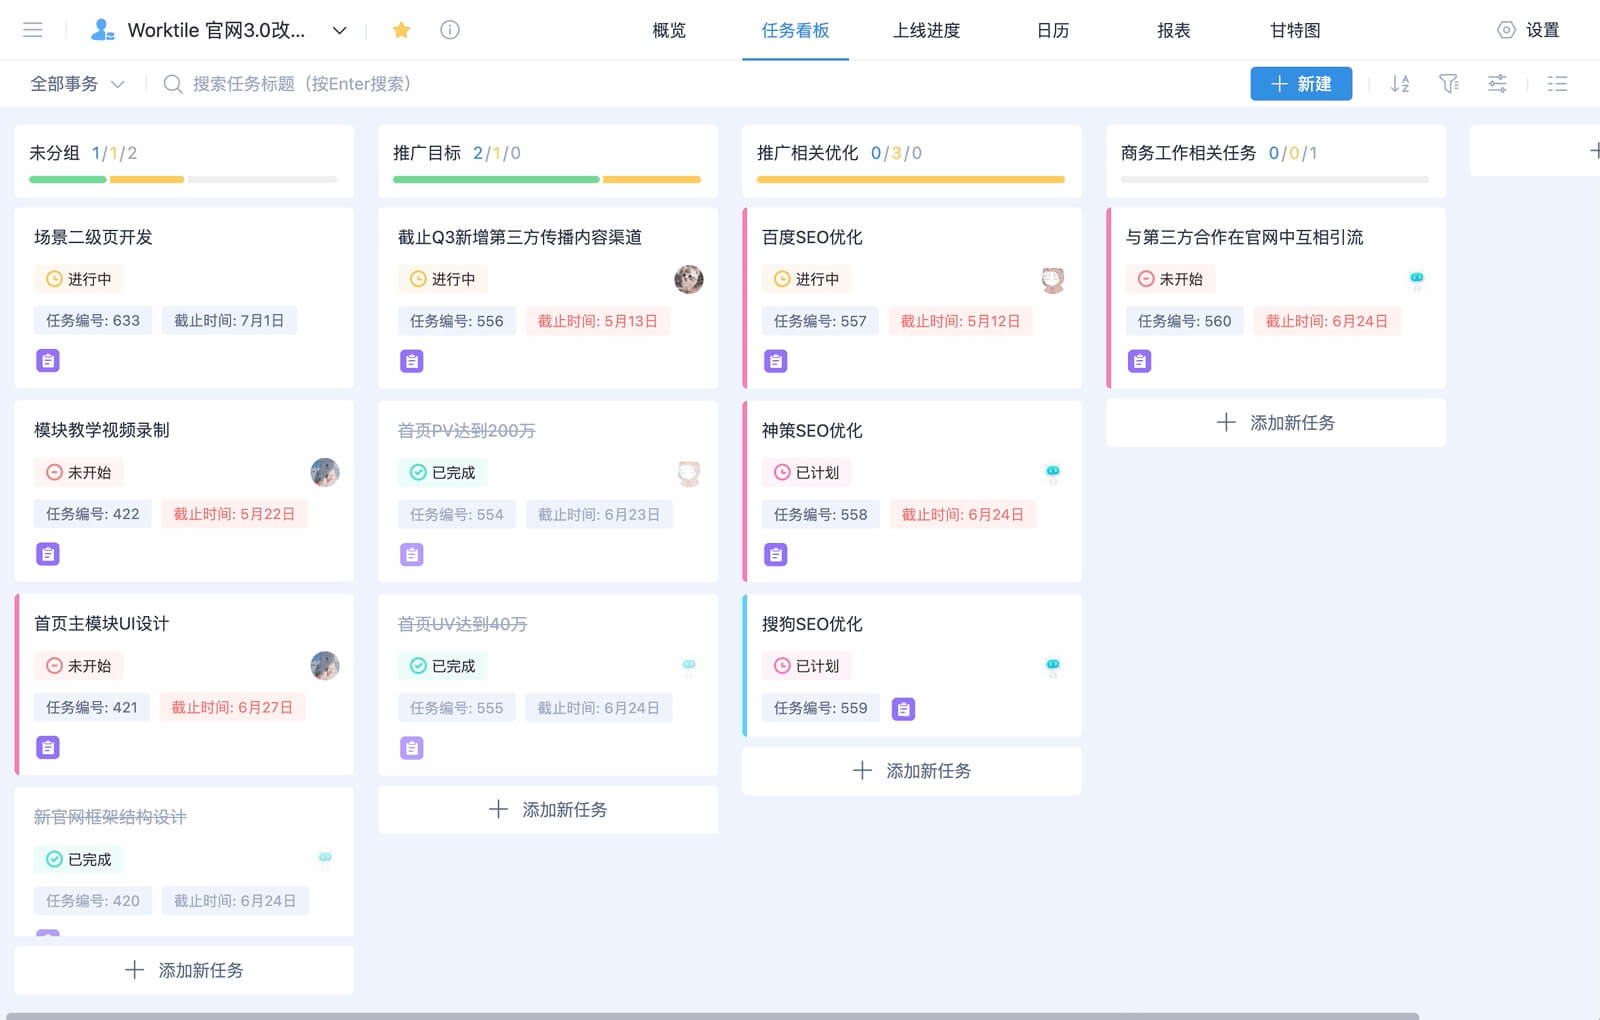Open the project info icon
This screenshot has height=1020, width=1600.
tap(450, 30)
